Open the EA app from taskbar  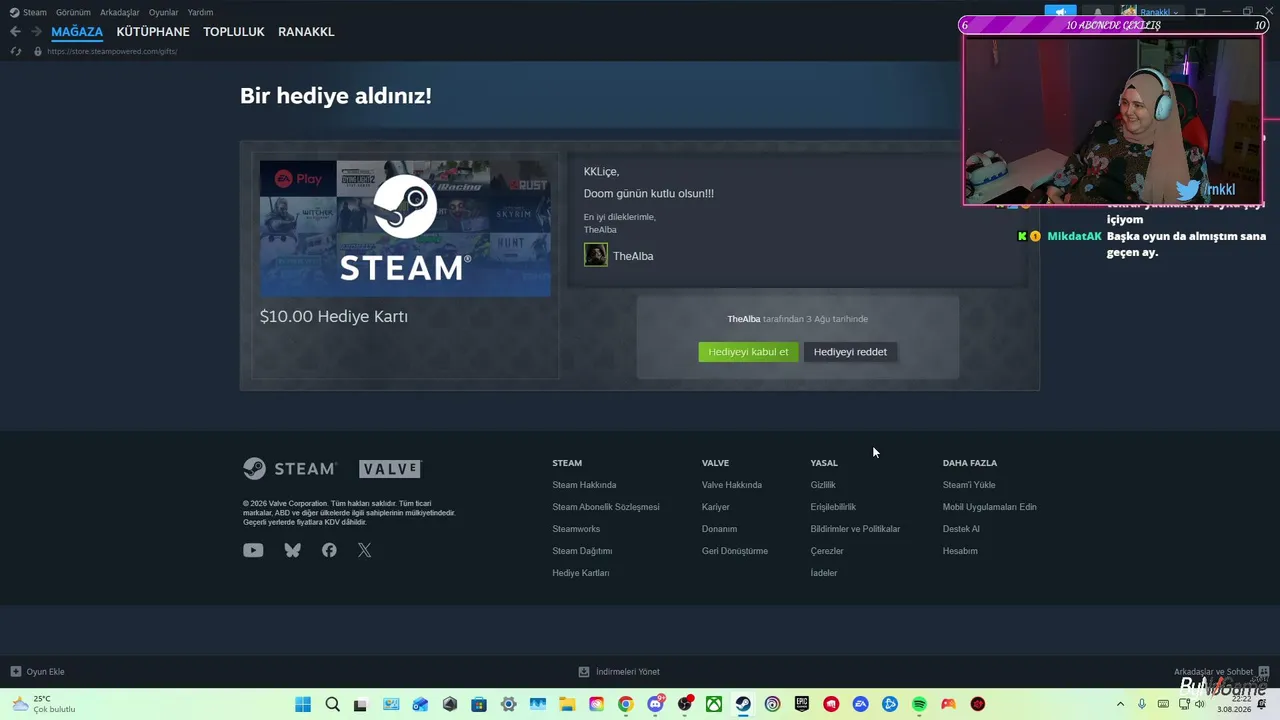click(860, 704)
